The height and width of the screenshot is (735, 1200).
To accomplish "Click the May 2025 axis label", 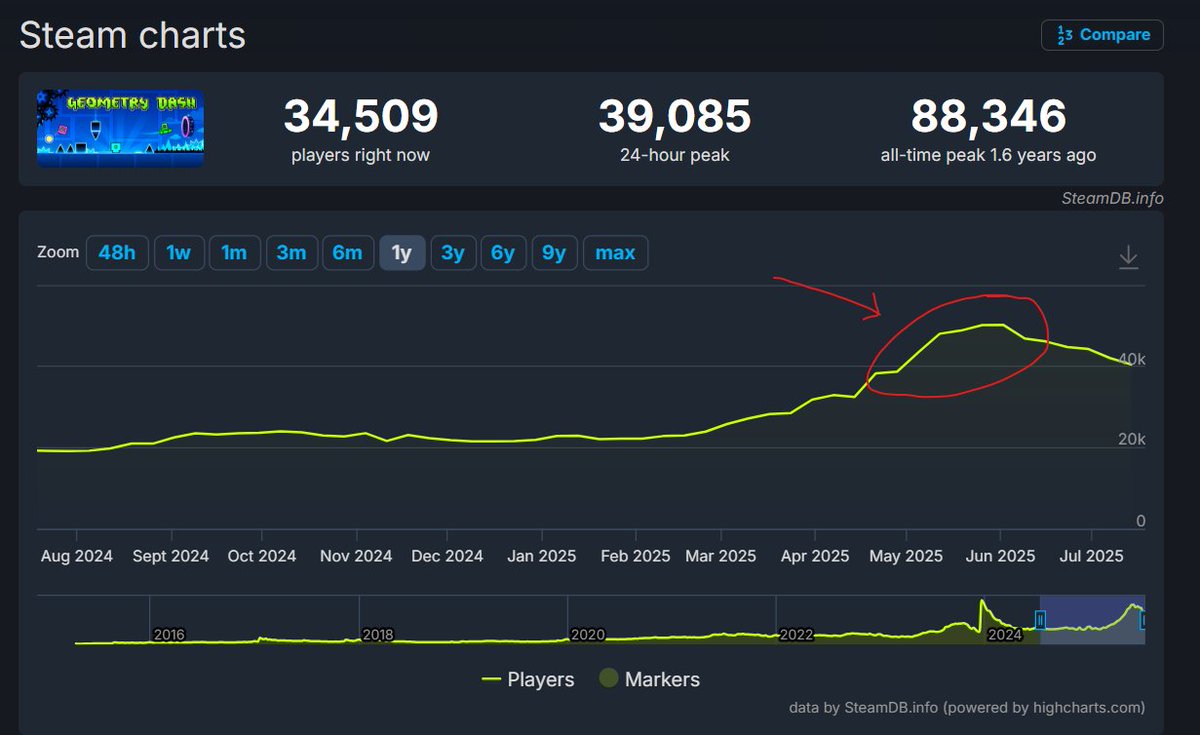I will pos(906,556).
